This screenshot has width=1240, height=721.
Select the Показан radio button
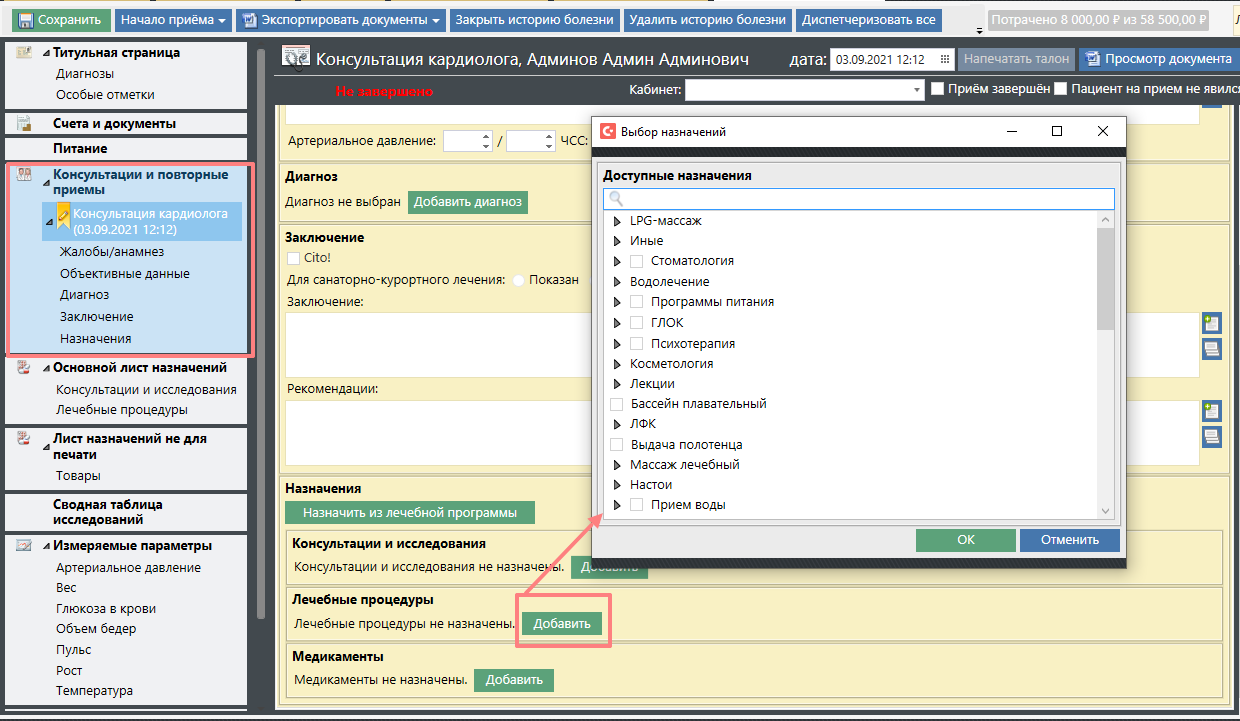coord(519,281)
